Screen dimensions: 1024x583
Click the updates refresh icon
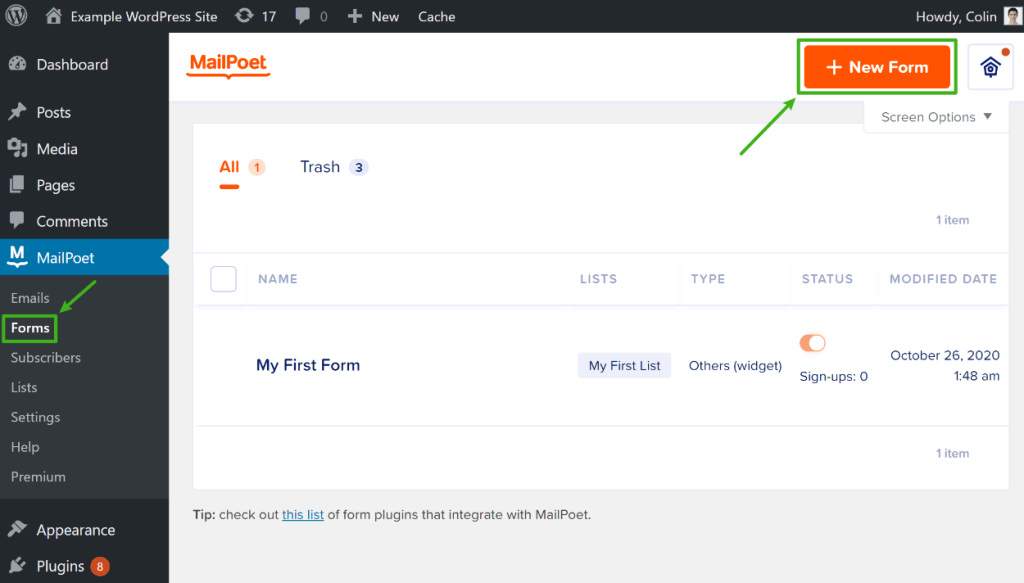pyautogui.click(x=244, y=16)
